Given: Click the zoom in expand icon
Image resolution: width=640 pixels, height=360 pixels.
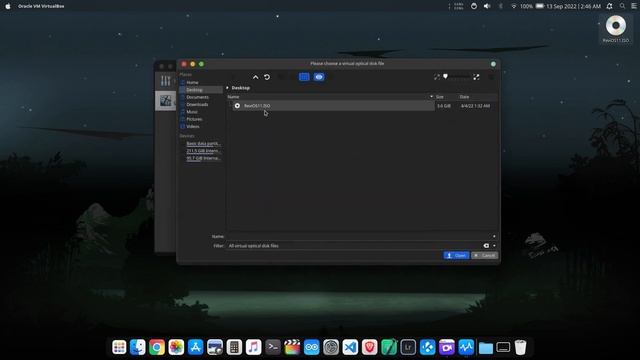Looking at the screenshot, I should pyautogui.click(x=476, y=77).
